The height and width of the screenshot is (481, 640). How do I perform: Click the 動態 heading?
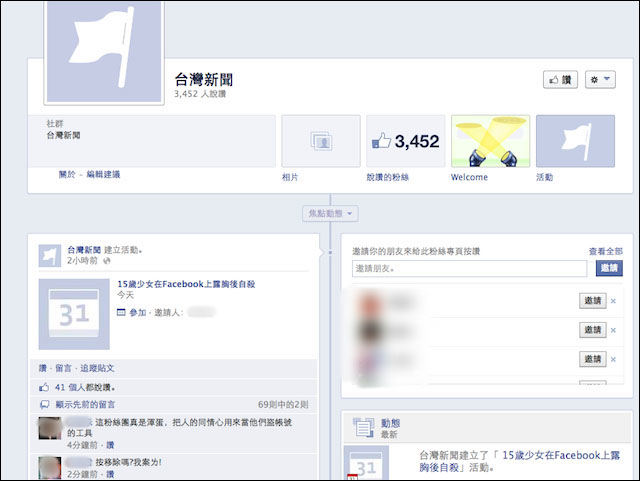coord(390,423)
